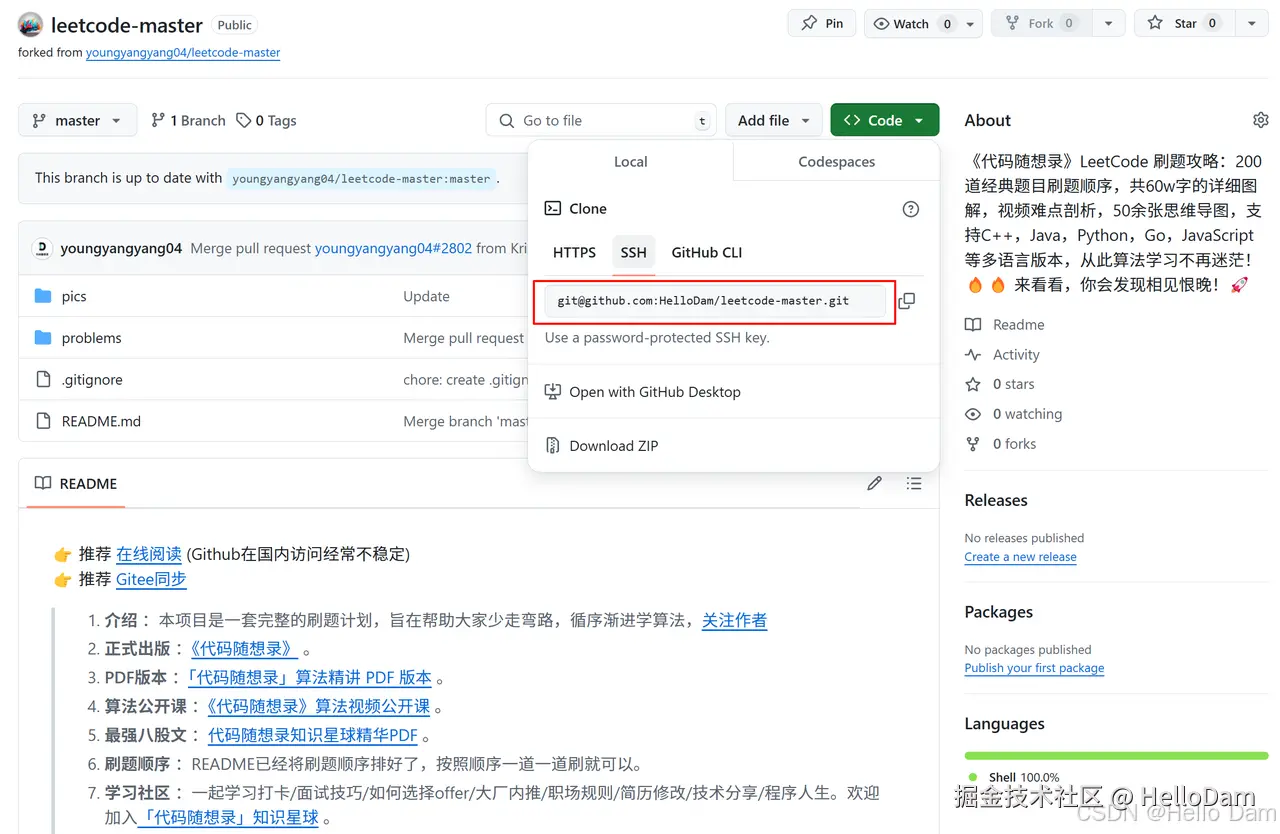View the 0 stars link
The width and height of the screenshot is (1280, 834).
1000,384
